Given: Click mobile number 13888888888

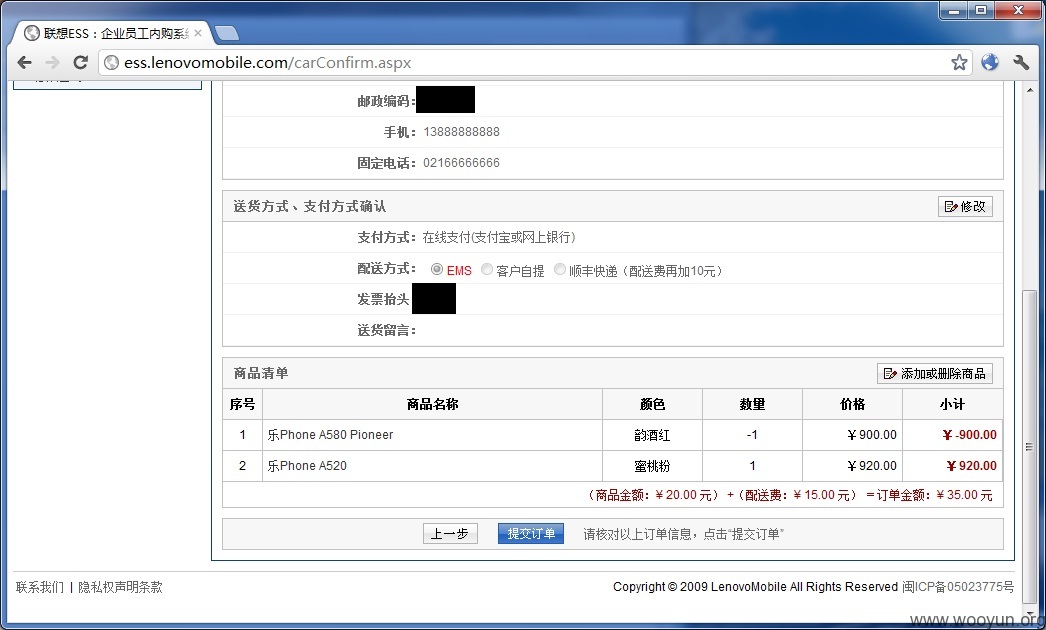Looking at the screenshot, I should click(462, 132).
